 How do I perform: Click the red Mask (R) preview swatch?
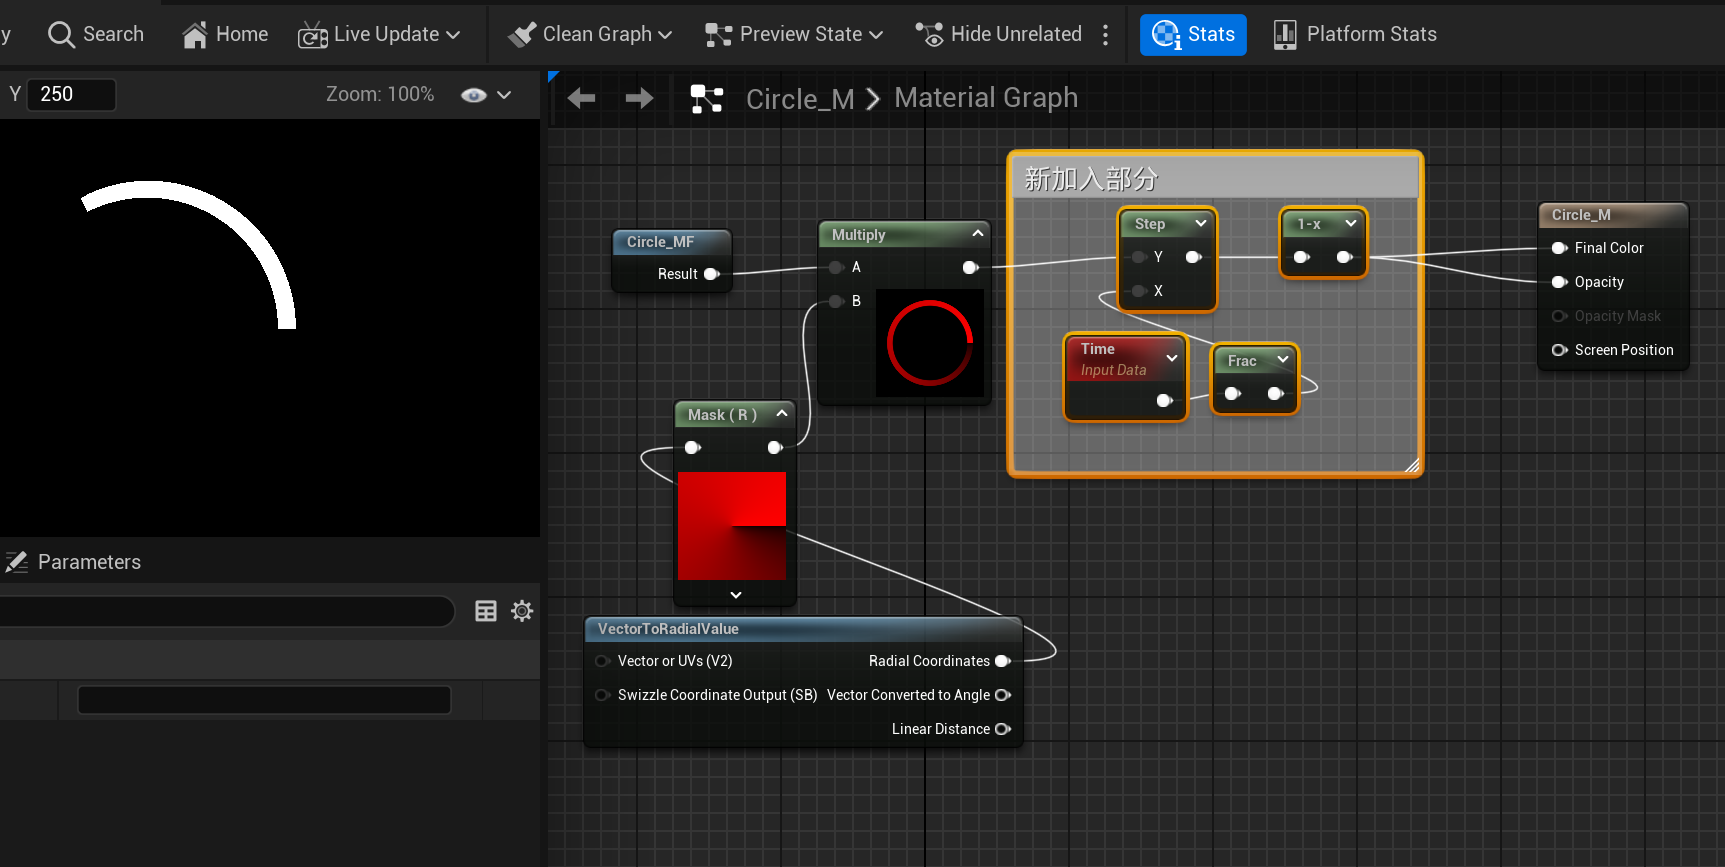pyautogui.click(x=731, y=526)
